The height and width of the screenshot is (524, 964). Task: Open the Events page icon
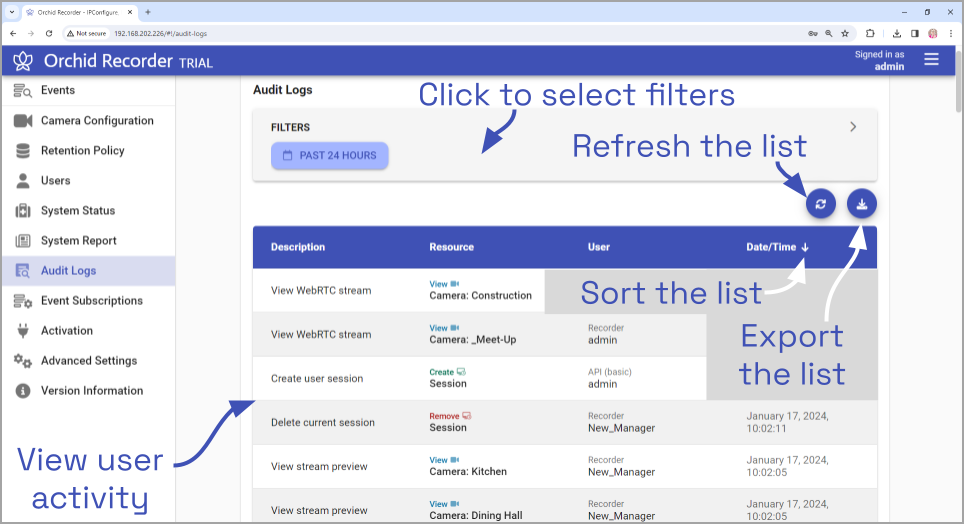point(23,90)
